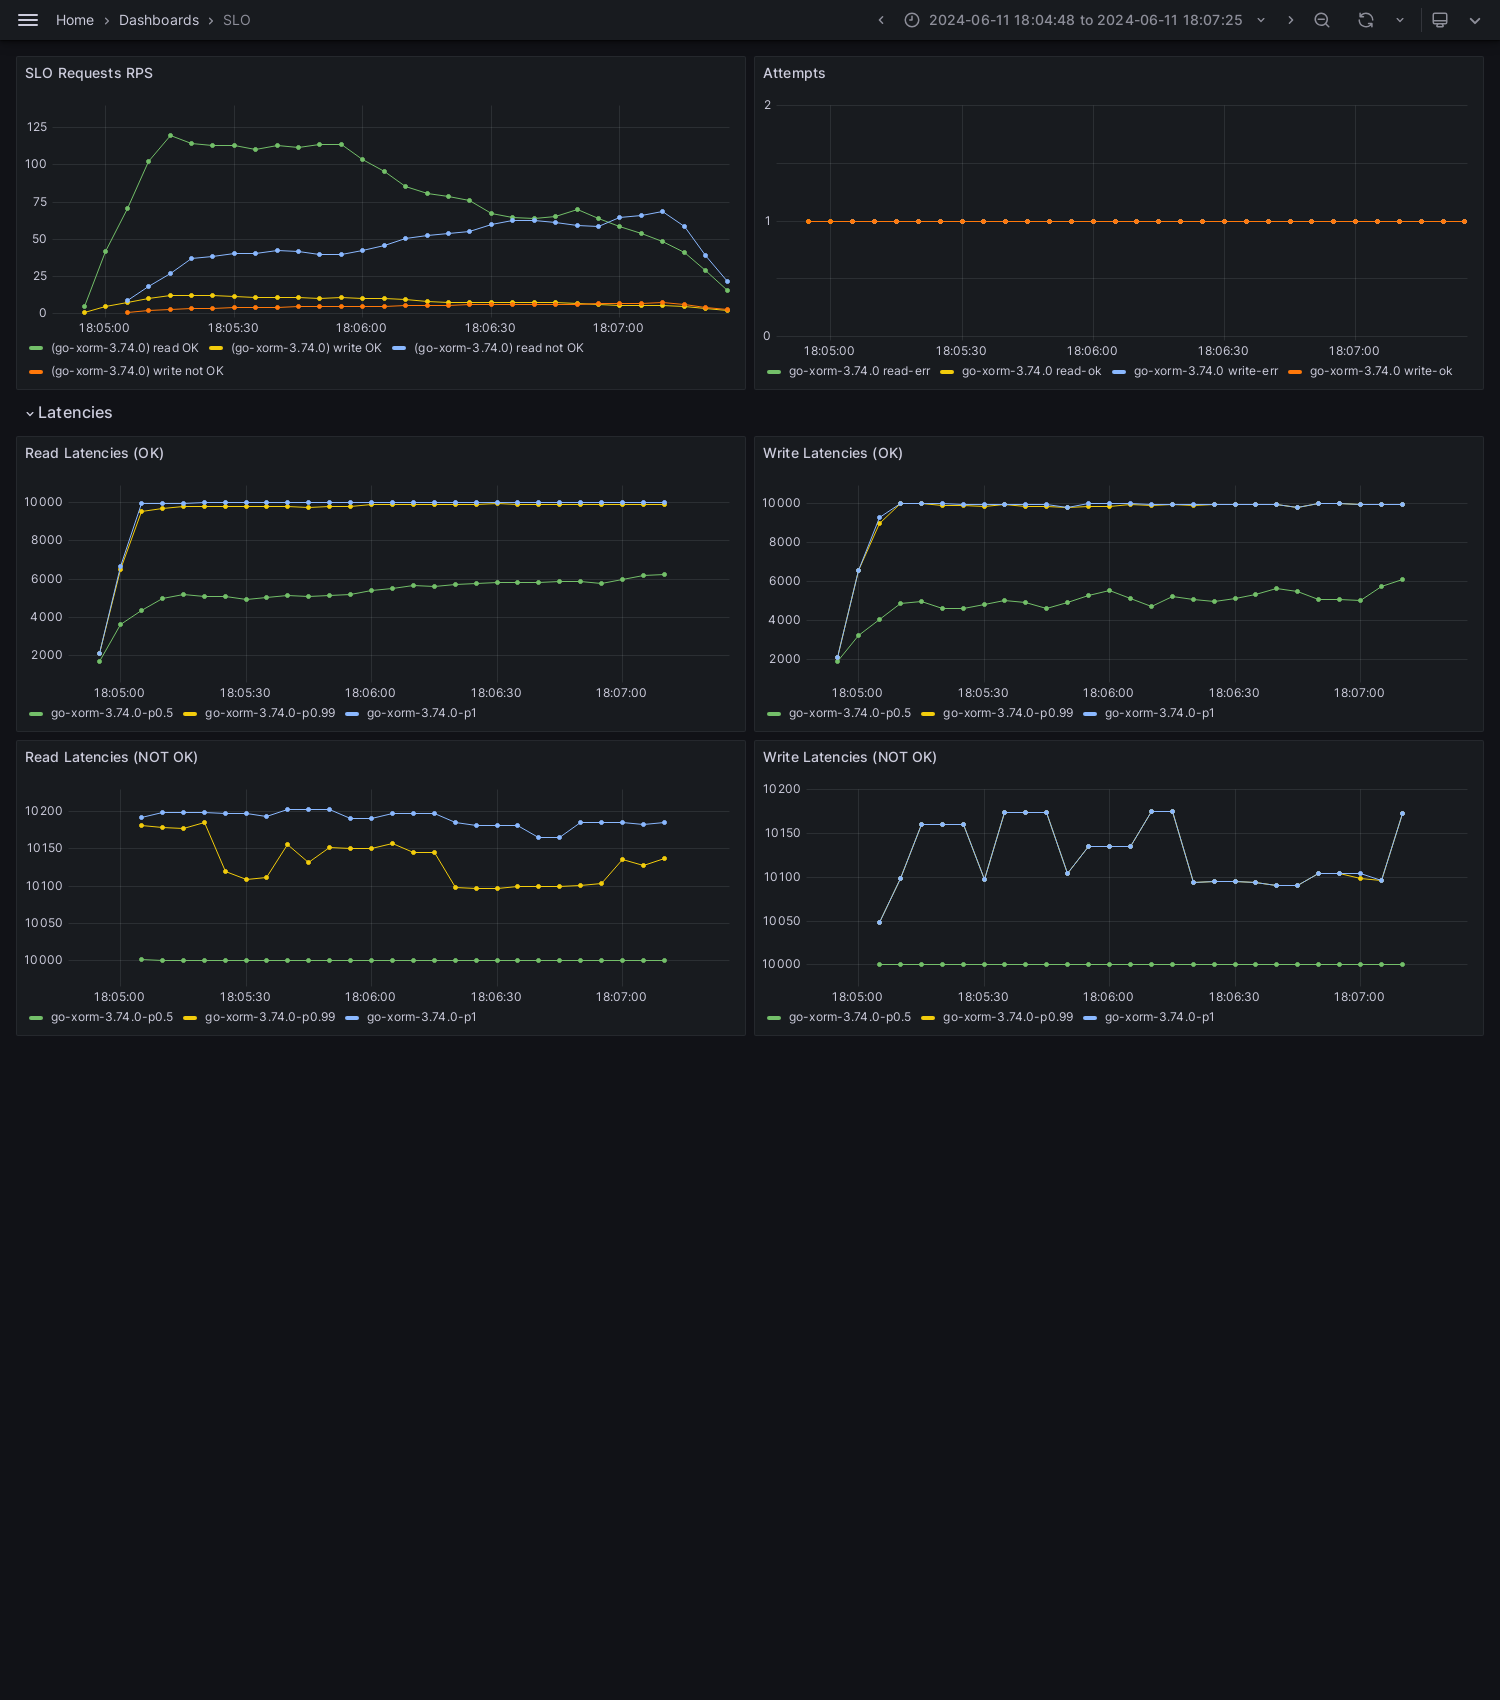The height and width of the screenshot is (1700, 1500).
Task: Toggle p1 legend in Write Latencies (OK)
Action: pos(1160,713)
